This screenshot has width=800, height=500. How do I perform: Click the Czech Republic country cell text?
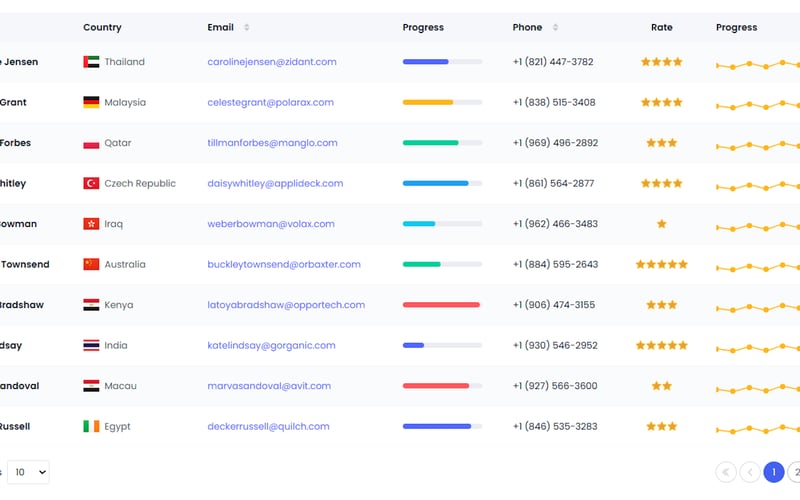pos(140,183)
